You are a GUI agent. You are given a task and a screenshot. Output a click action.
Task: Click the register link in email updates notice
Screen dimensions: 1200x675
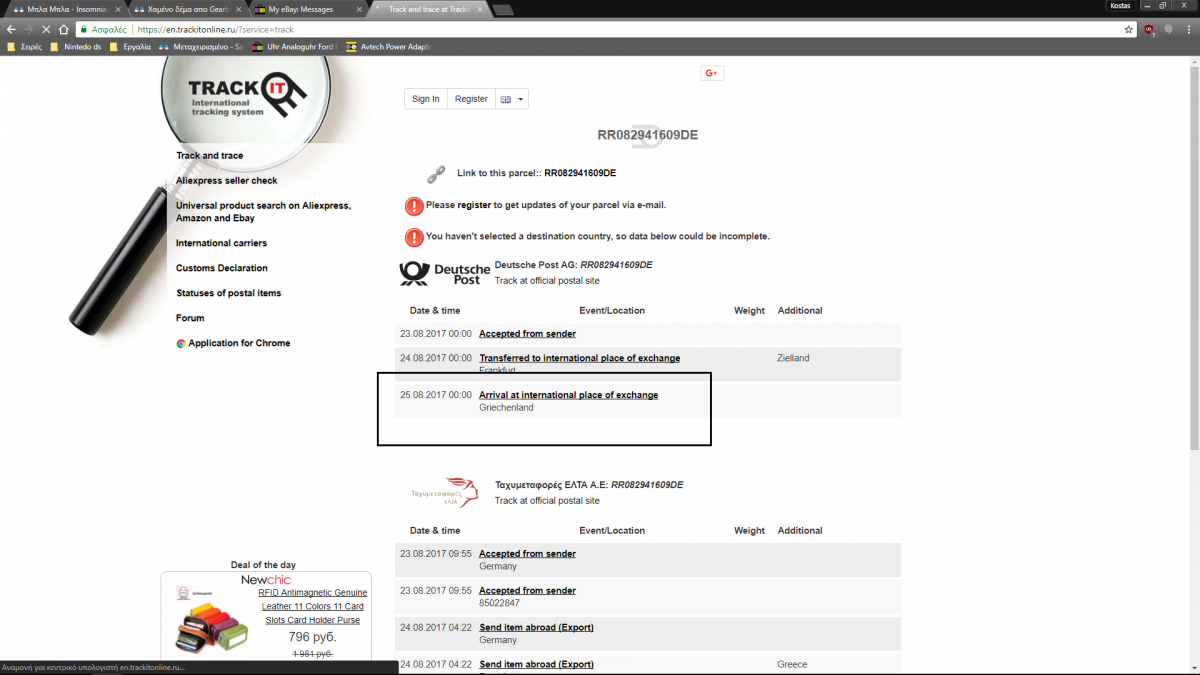point(474,205)
